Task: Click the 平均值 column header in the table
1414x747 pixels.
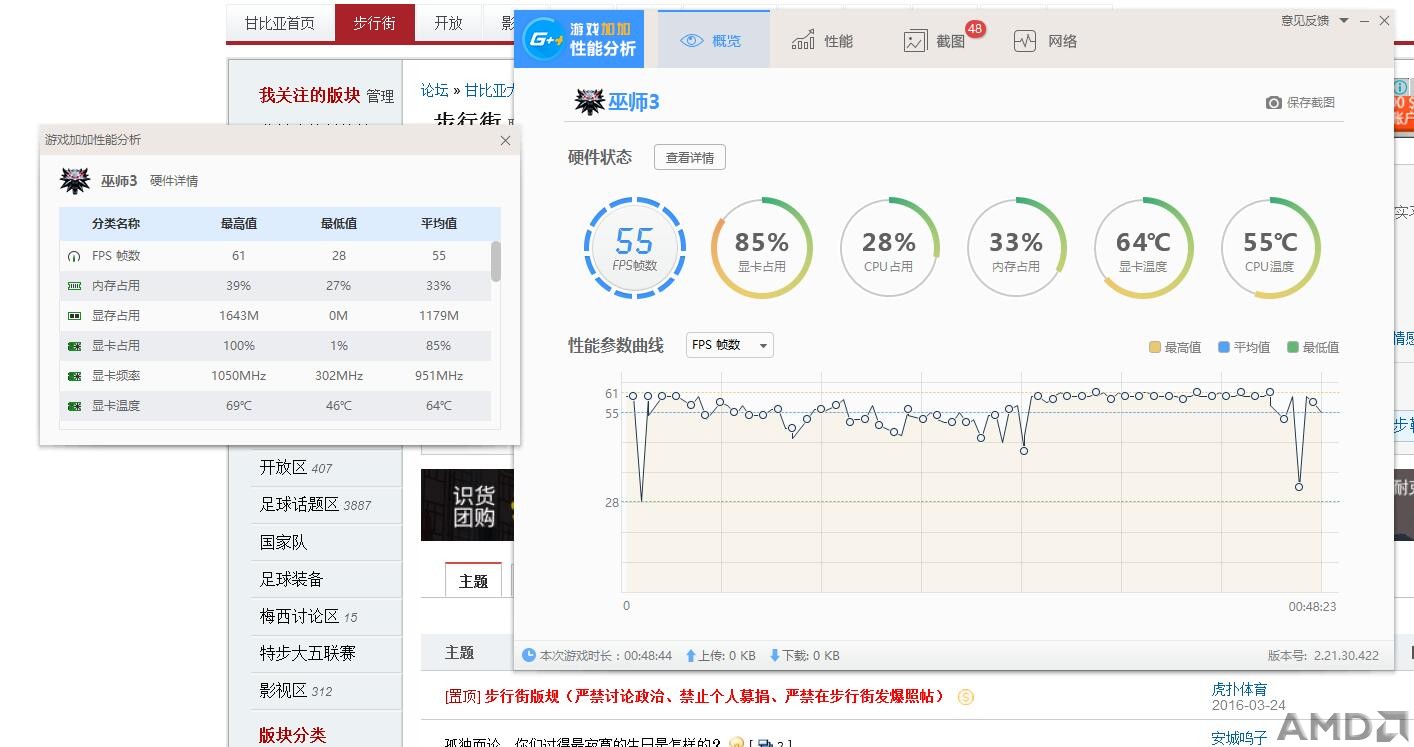Action: 439,224
